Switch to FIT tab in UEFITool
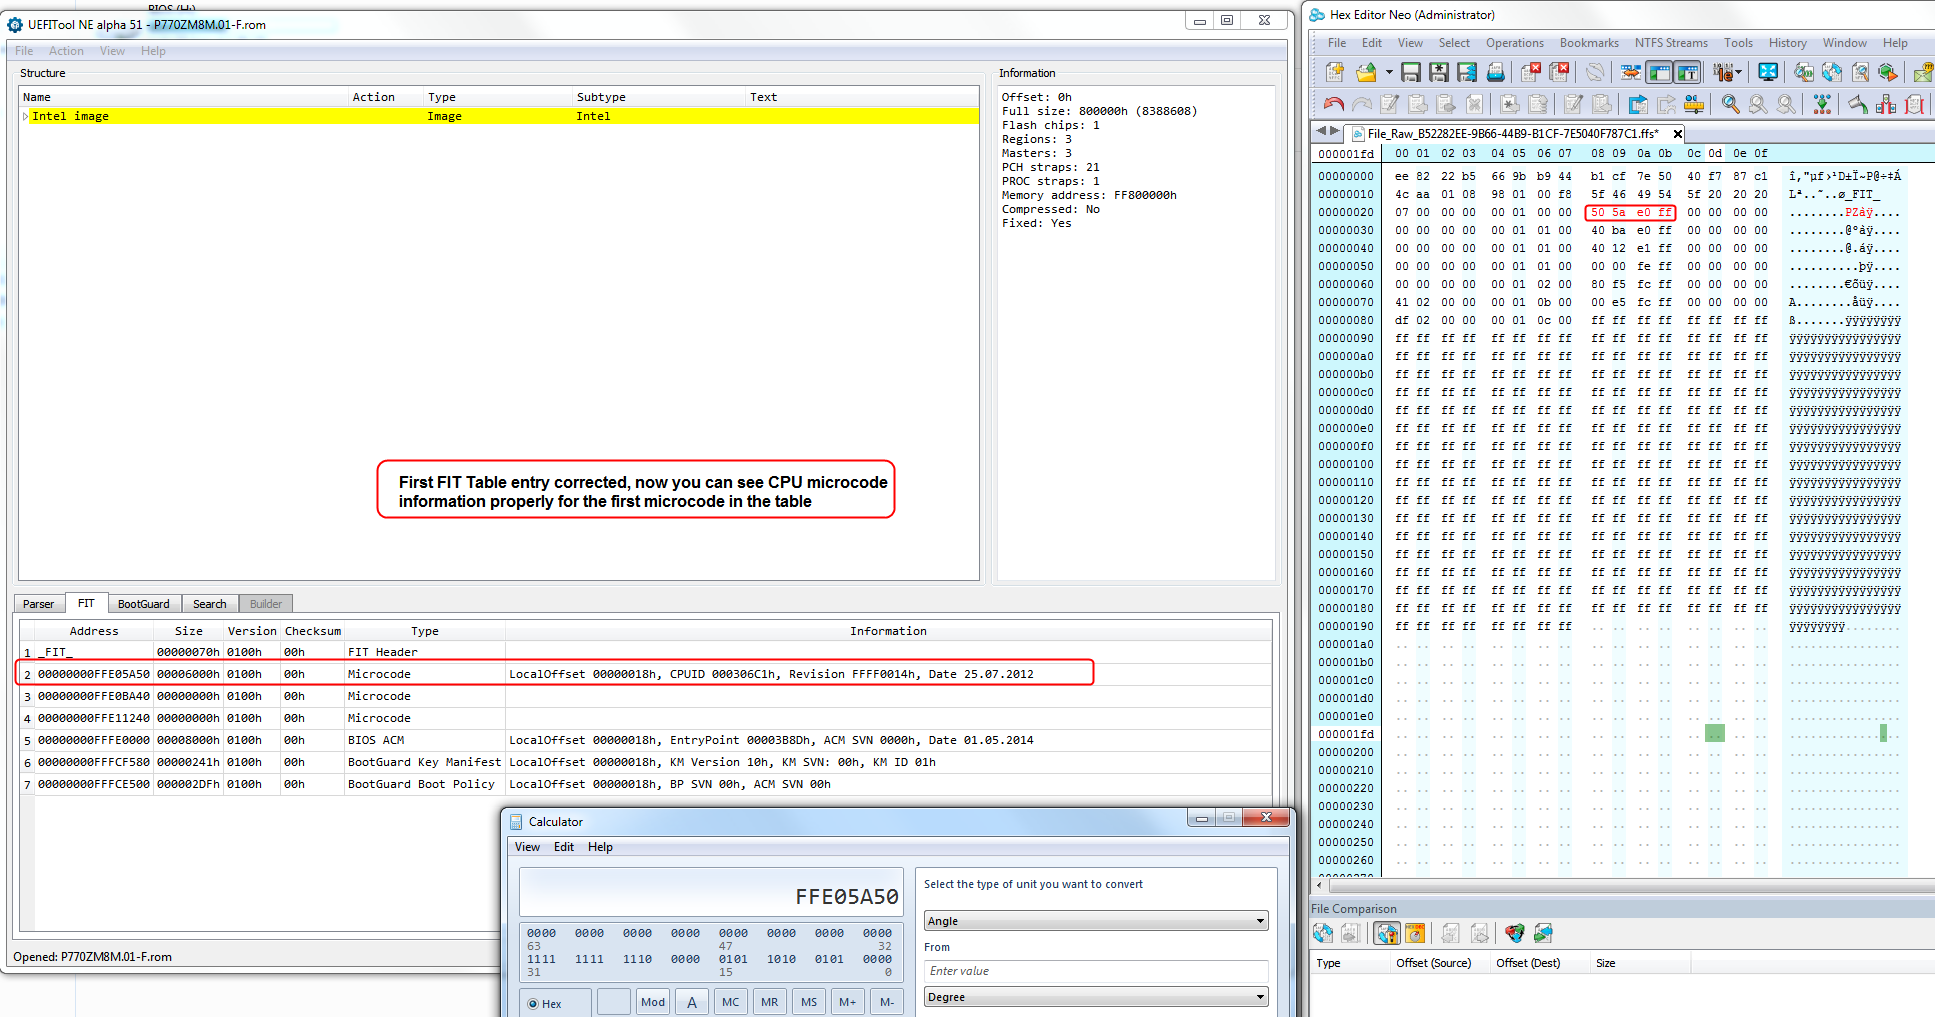 86,603
